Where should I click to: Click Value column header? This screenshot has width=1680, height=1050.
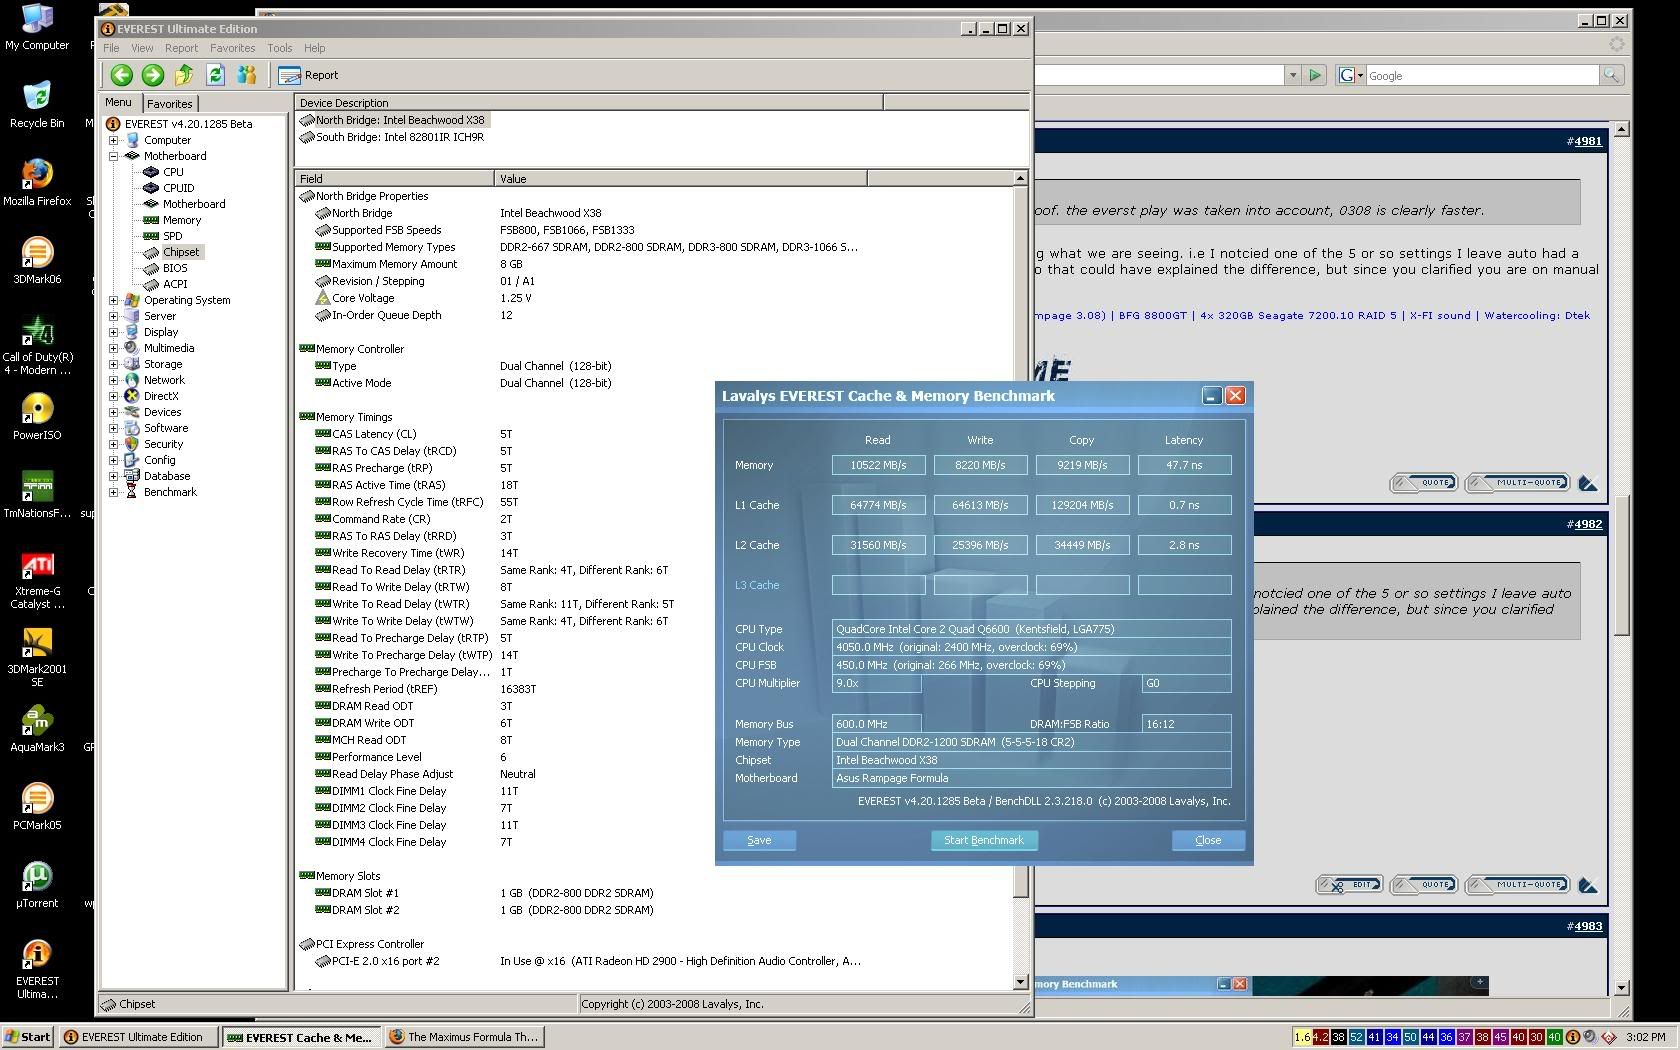pyautogui.click(x=680, y=179)
